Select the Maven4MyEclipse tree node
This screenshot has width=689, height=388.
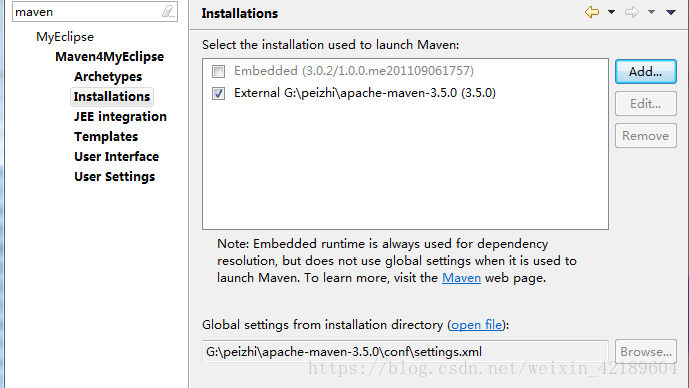pos(109,57)
